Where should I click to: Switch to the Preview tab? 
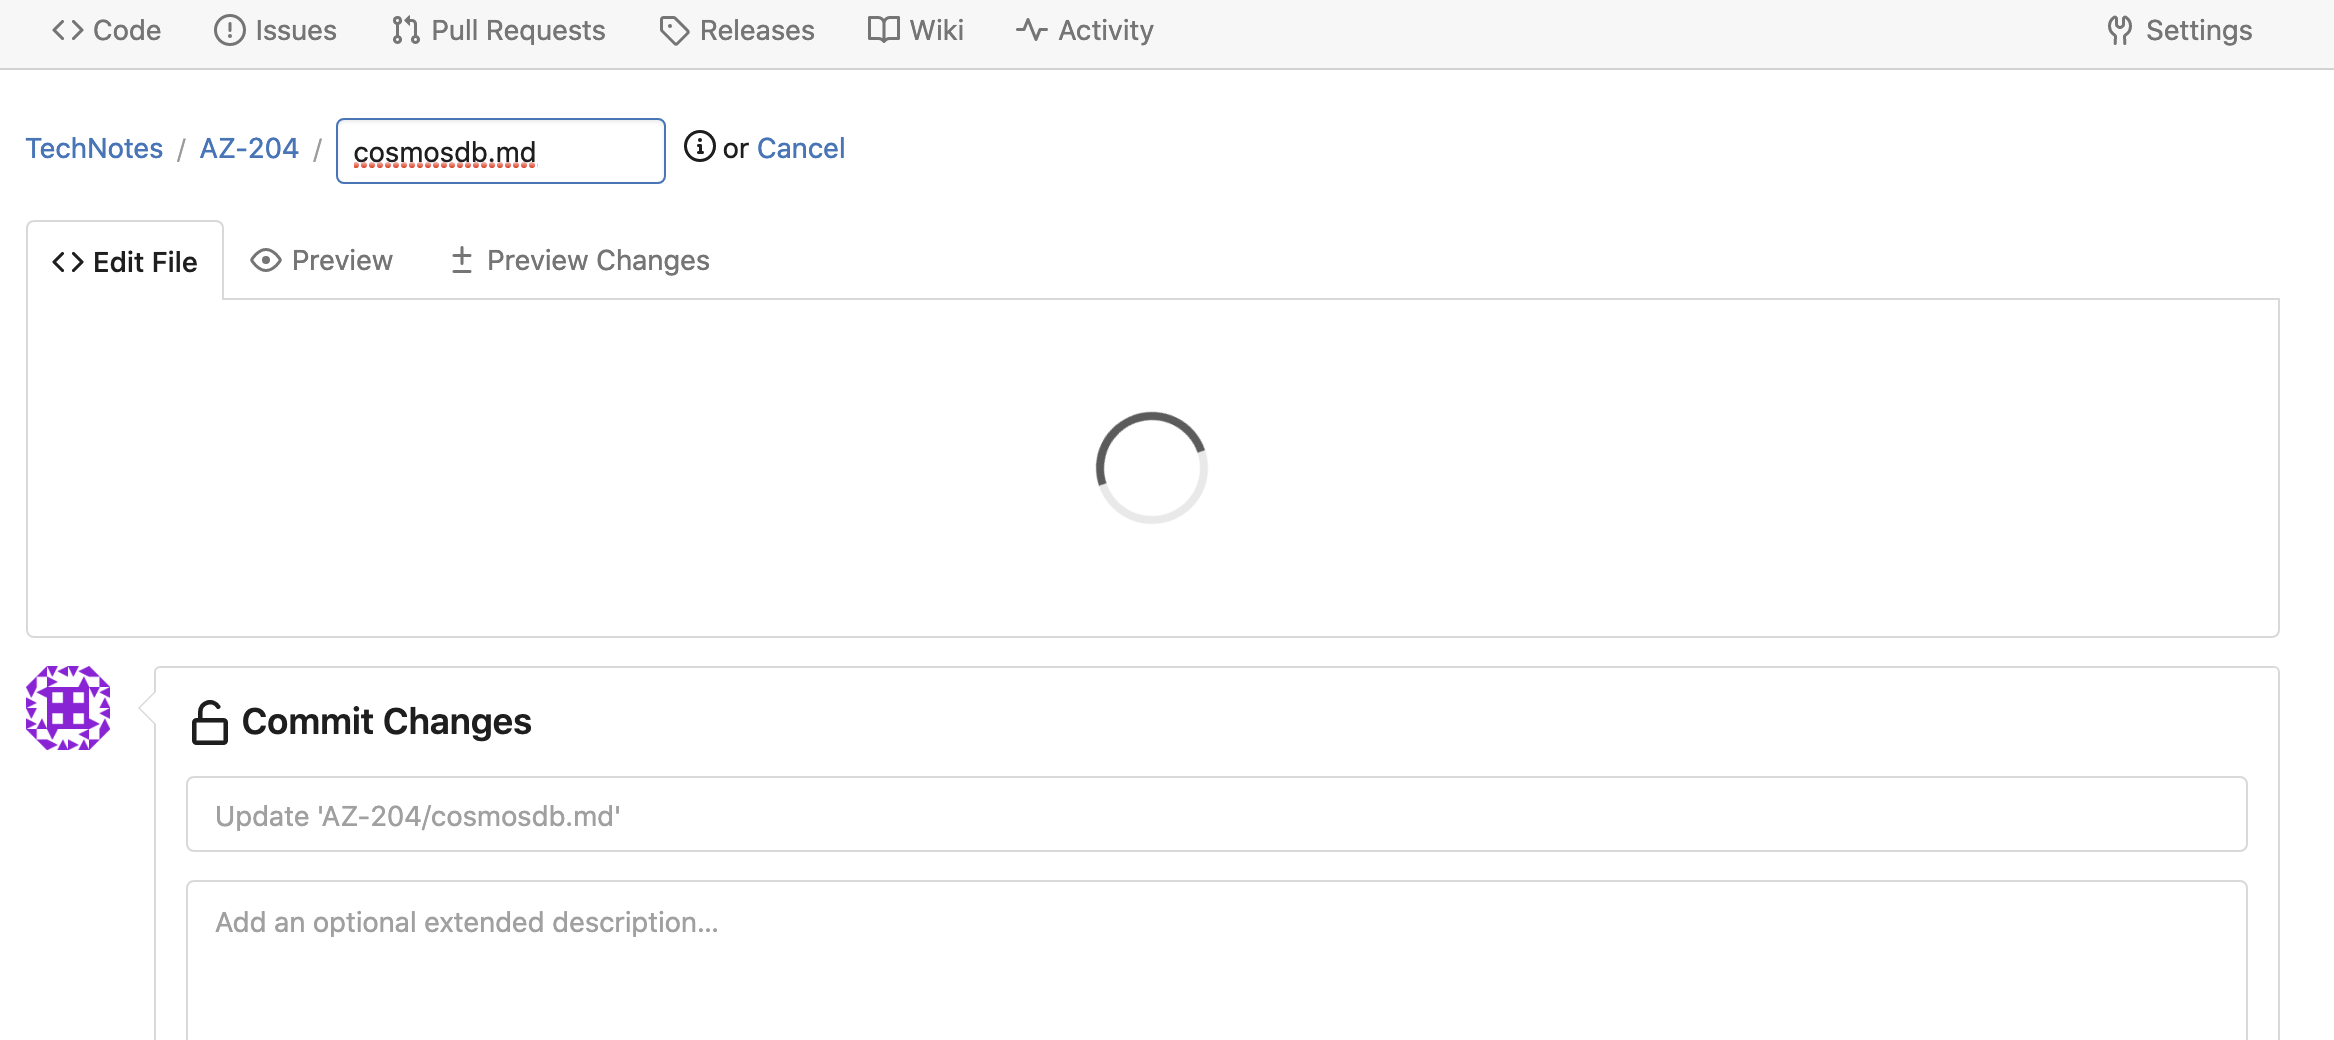[x=321, y=260]
